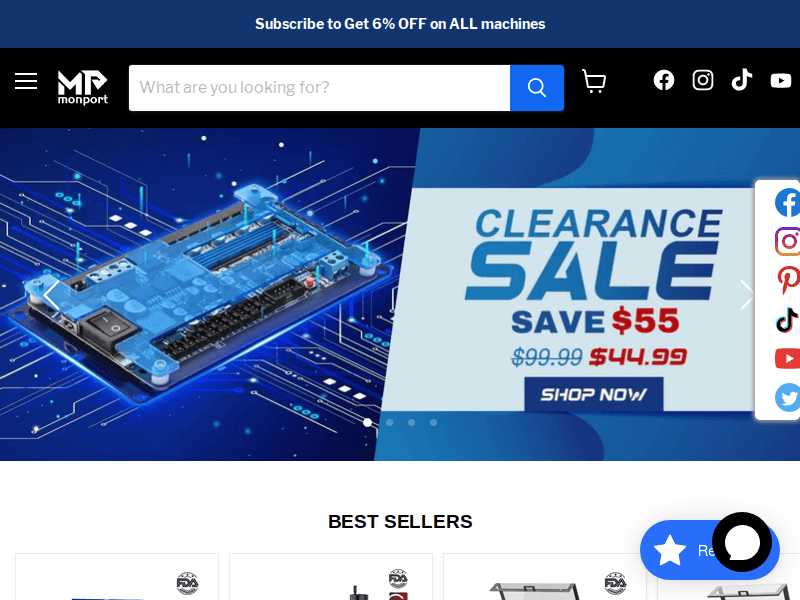This screenshot has height=600, width=800.
Task: Click the Pinterest icon in side panel
Action: point(788,280)
